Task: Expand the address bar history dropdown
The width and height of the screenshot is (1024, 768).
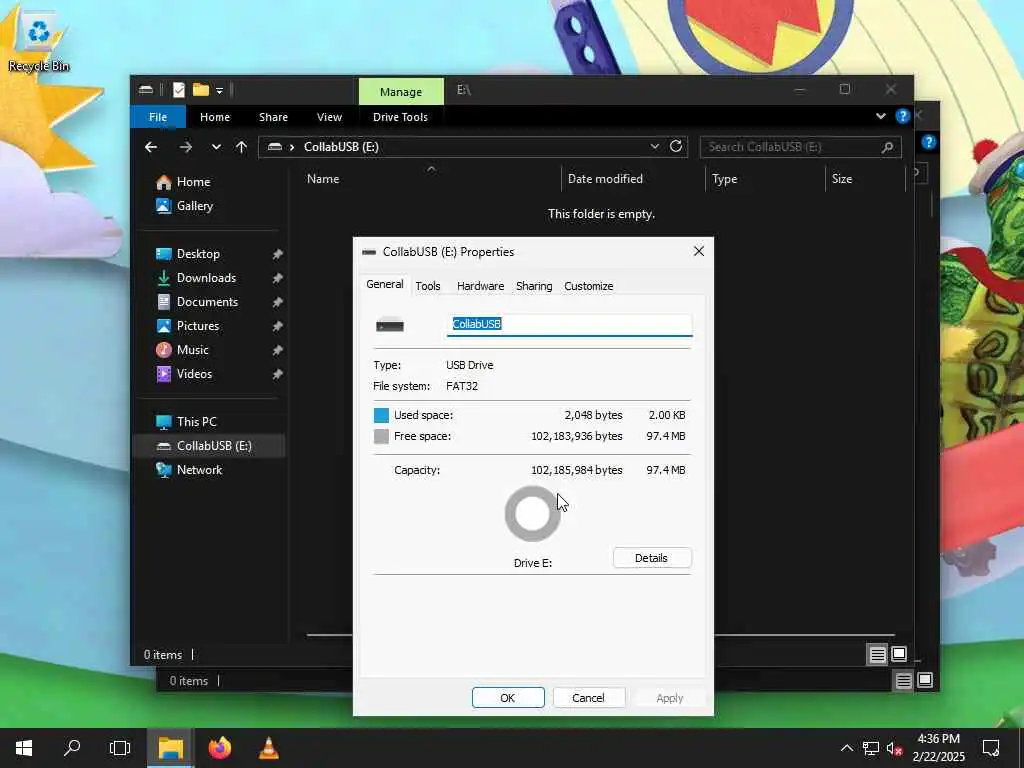Action: pos(654,147)
